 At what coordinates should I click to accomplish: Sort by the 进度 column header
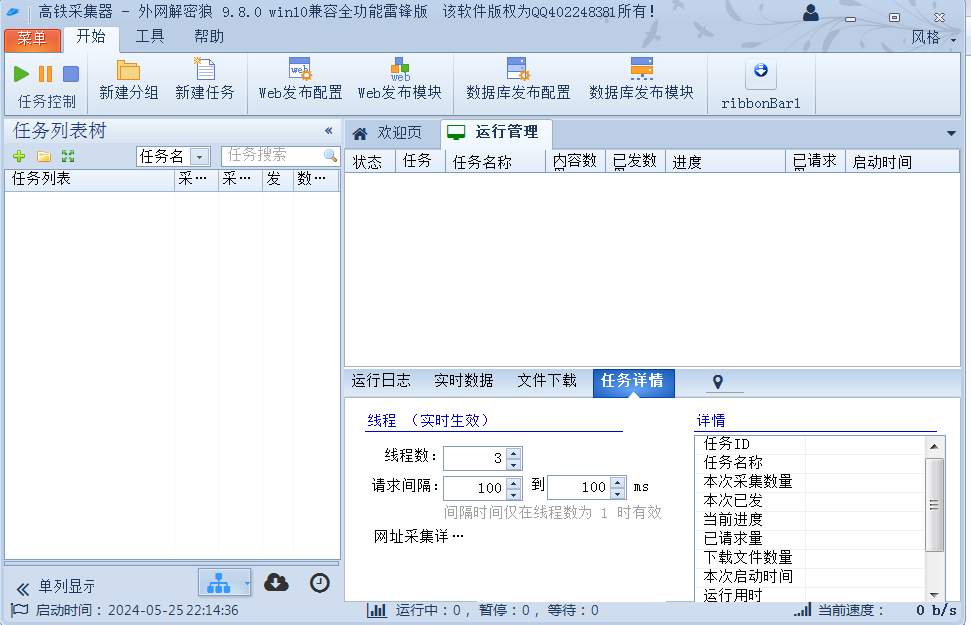[x=726, y=162]
